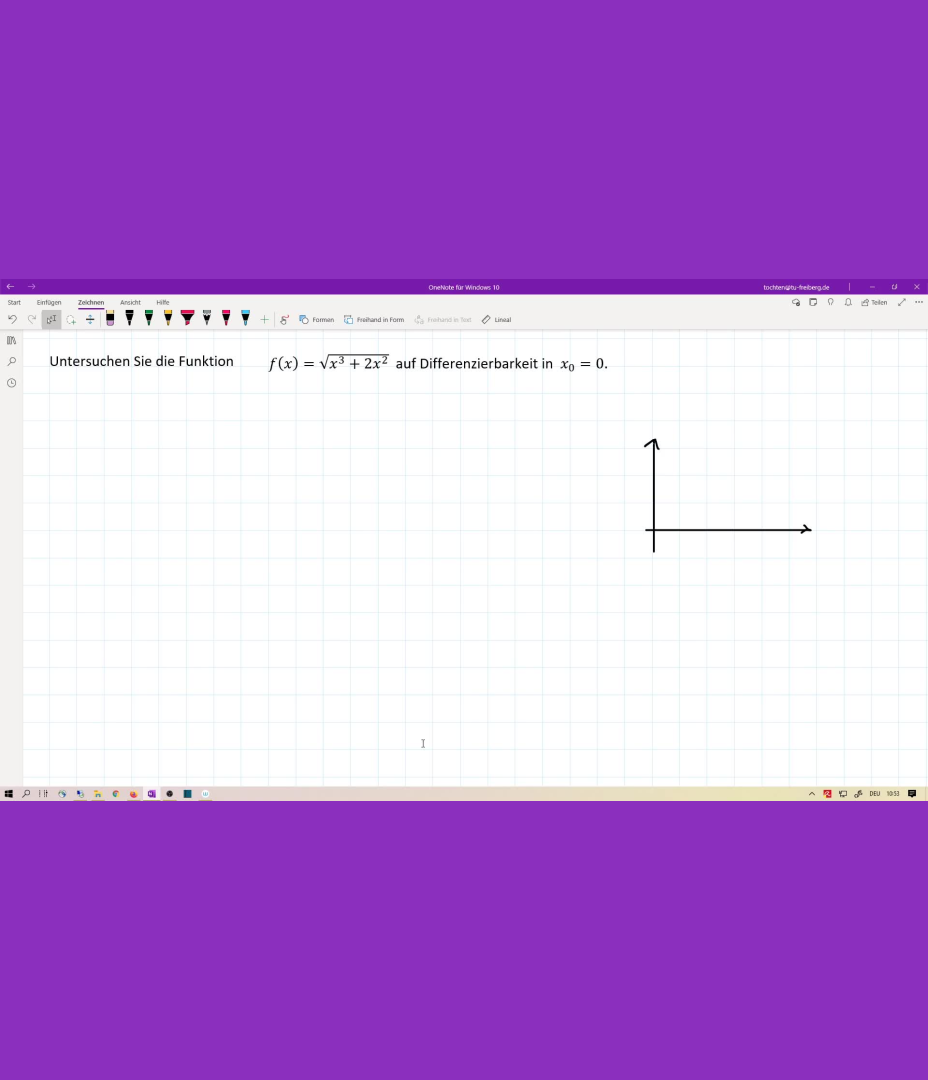The image size is (928, 1080).
Task: Switch the DEU keyboard language
Action: 875,793
